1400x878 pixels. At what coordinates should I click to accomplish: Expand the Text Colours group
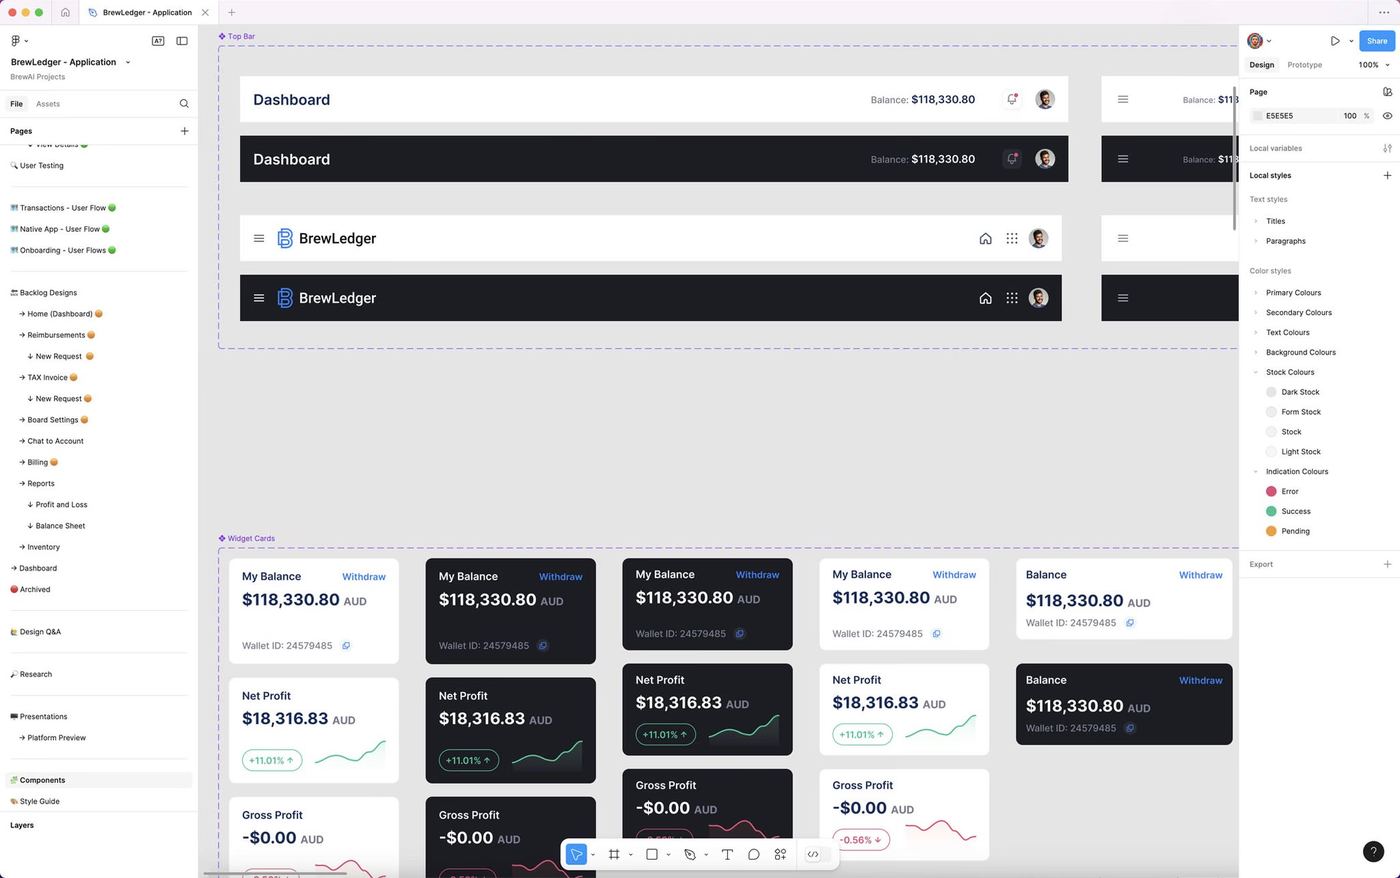1256,332
